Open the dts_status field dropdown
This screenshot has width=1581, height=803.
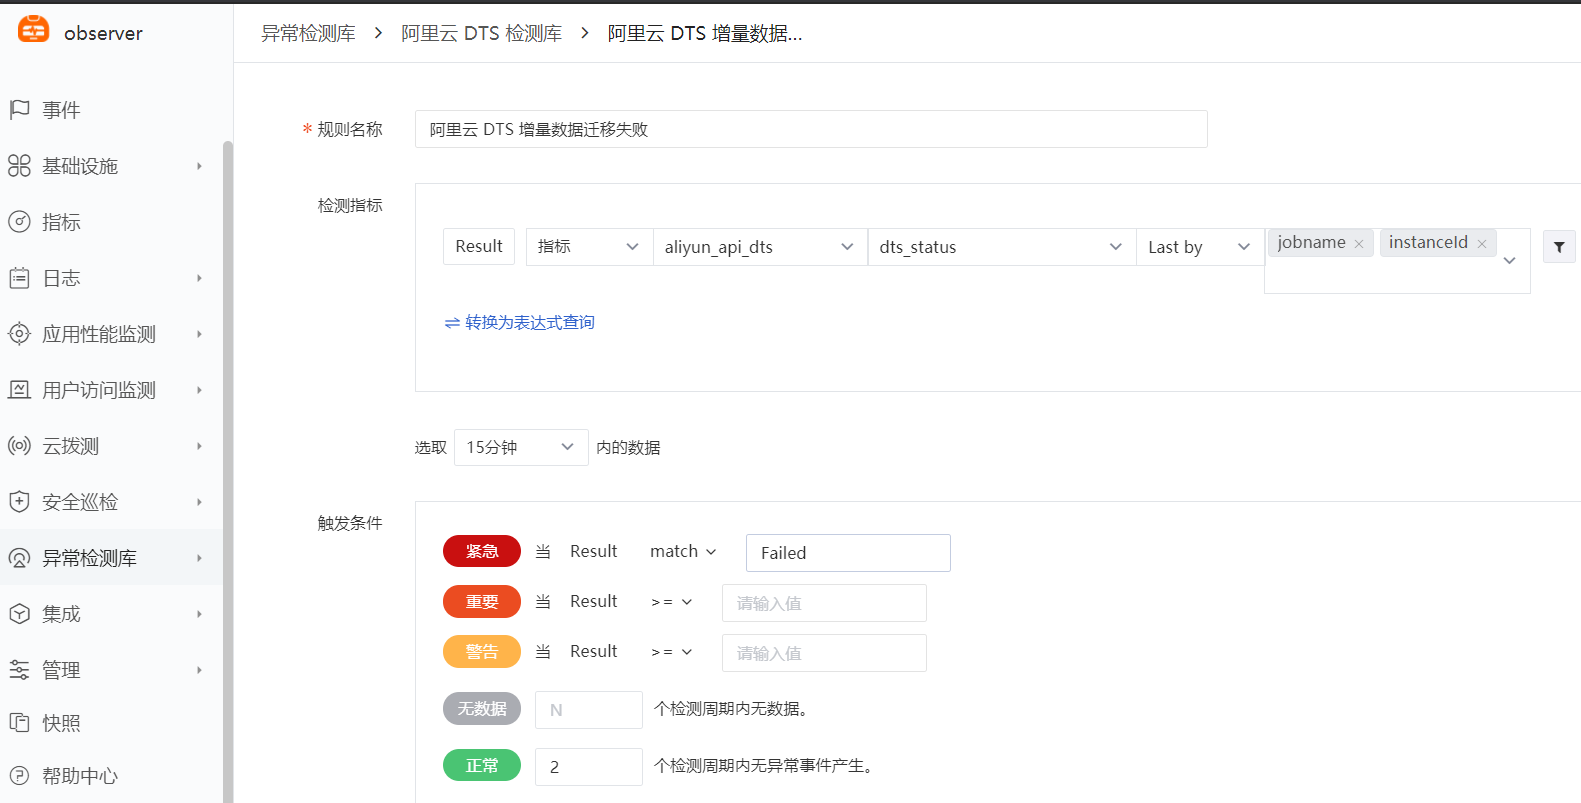(x=1002, y=247)
